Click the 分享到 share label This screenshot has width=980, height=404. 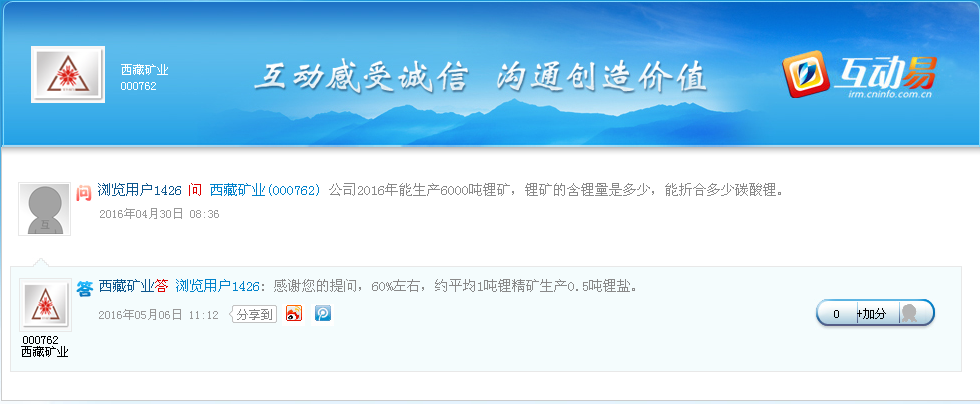tap(254, 315)
